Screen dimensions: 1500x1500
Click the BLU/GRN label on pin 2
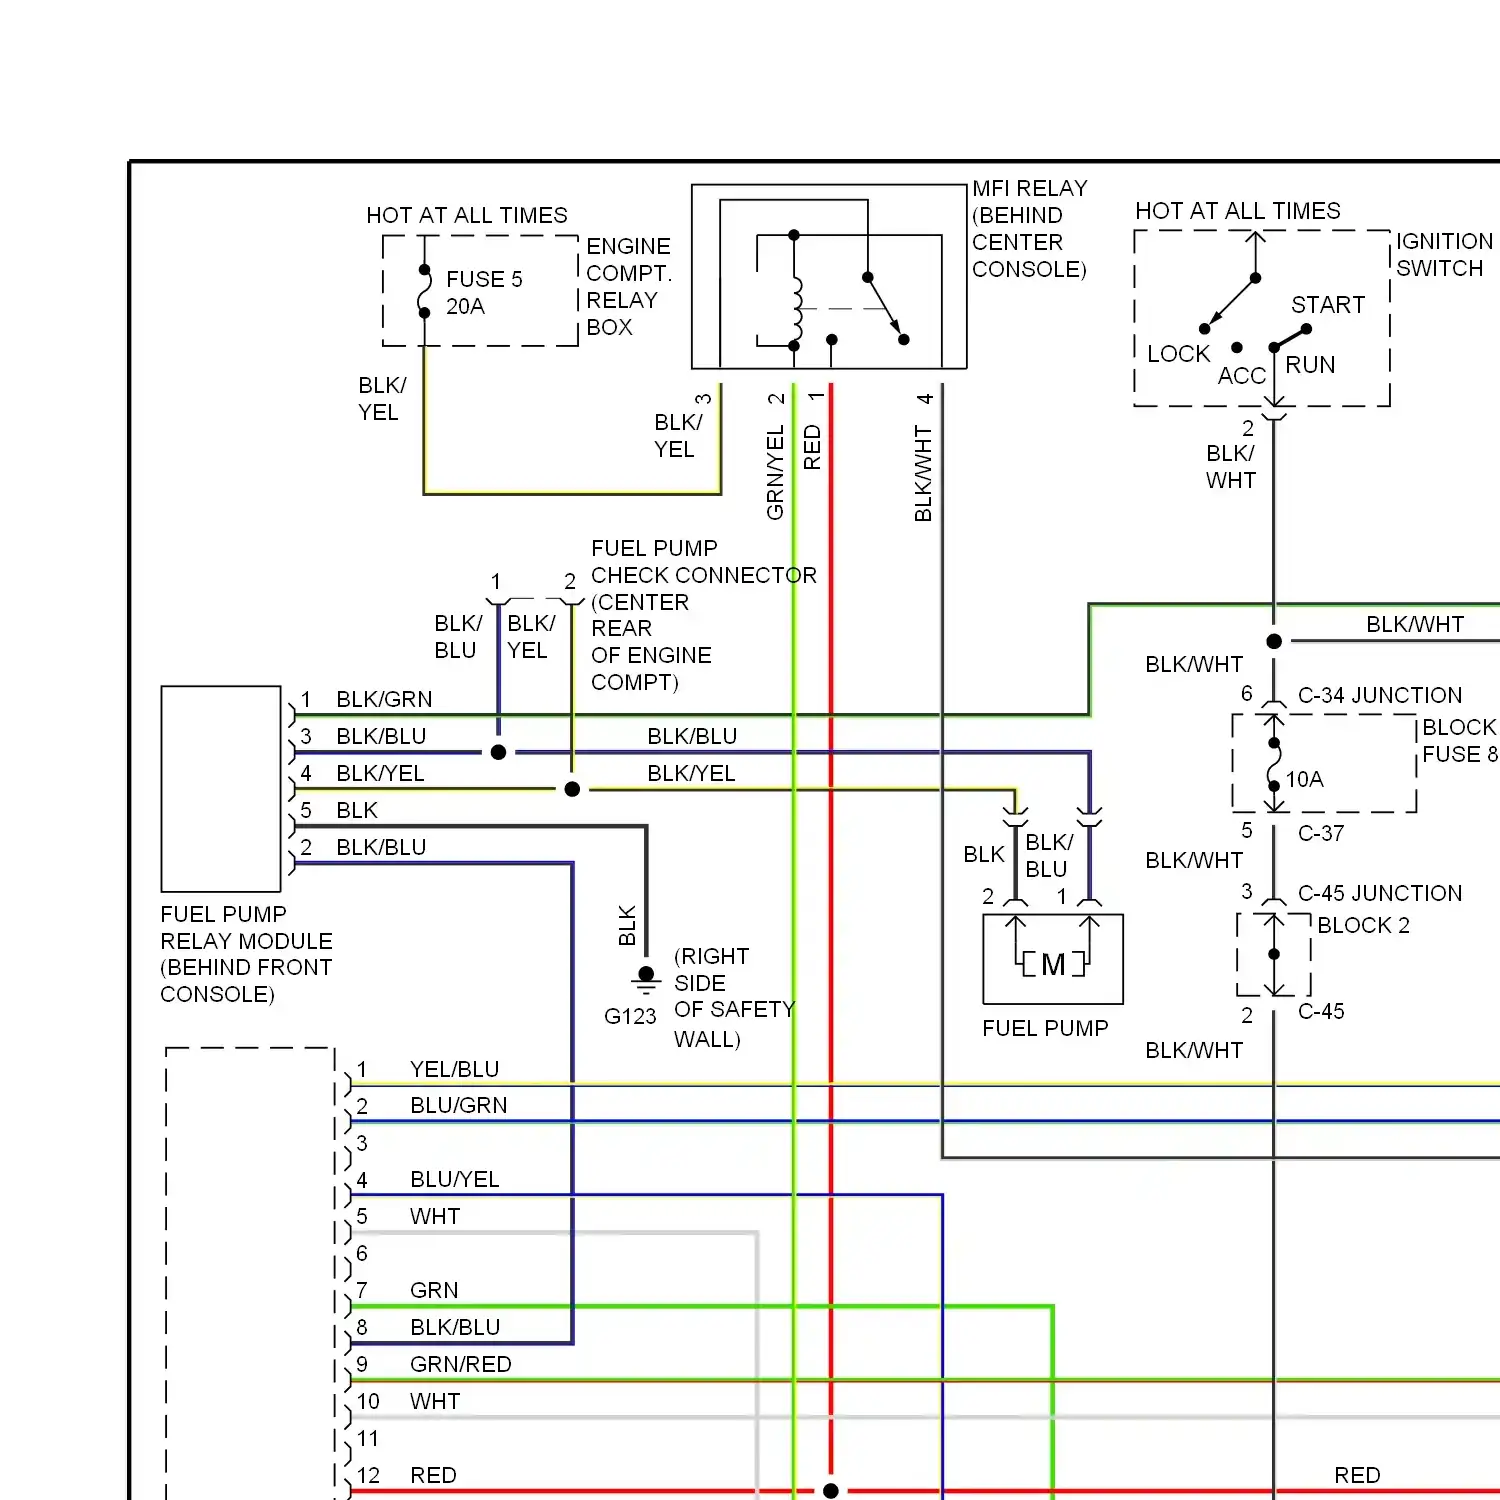pyautogui.click(x=458, y=1105)
